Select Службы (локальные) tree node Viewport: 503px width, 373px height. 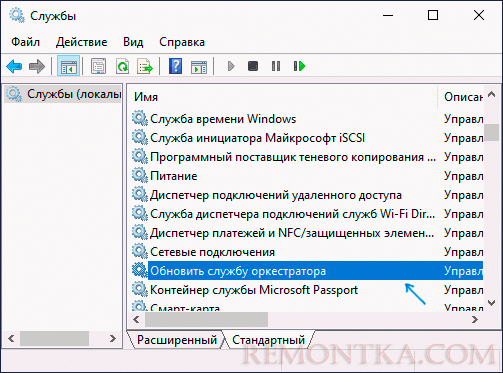pyautogui.click(x=63, y=94)
